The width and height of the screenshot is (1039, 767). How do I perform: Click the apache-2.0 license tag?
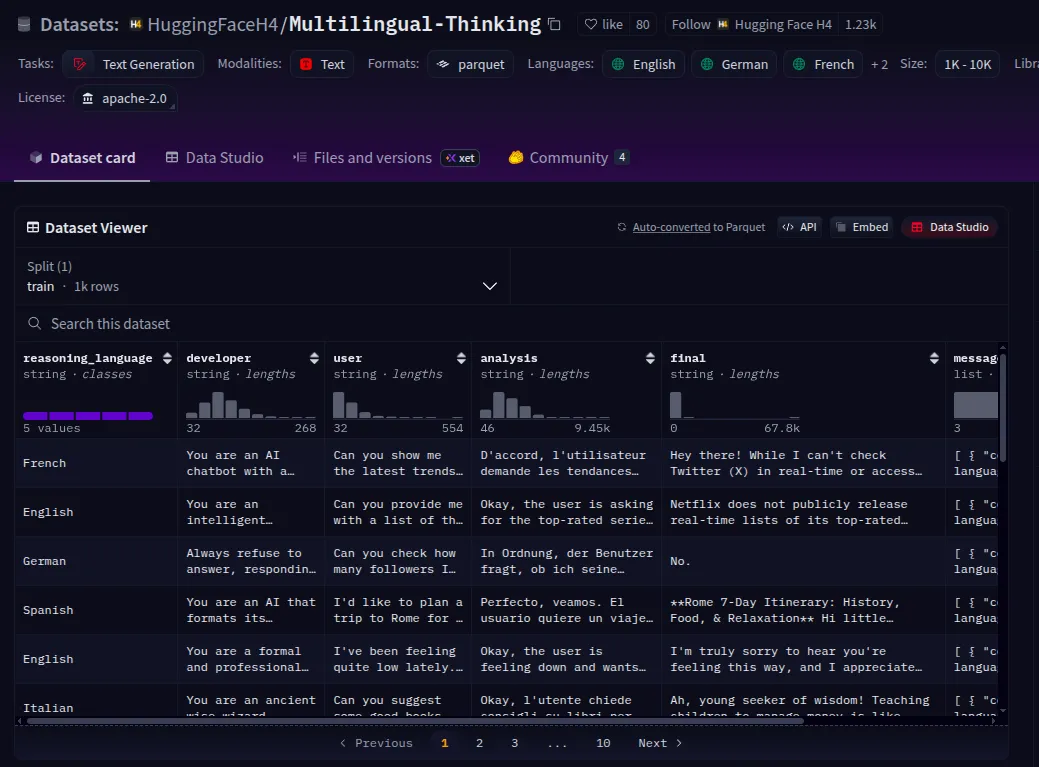coord(125,99)
